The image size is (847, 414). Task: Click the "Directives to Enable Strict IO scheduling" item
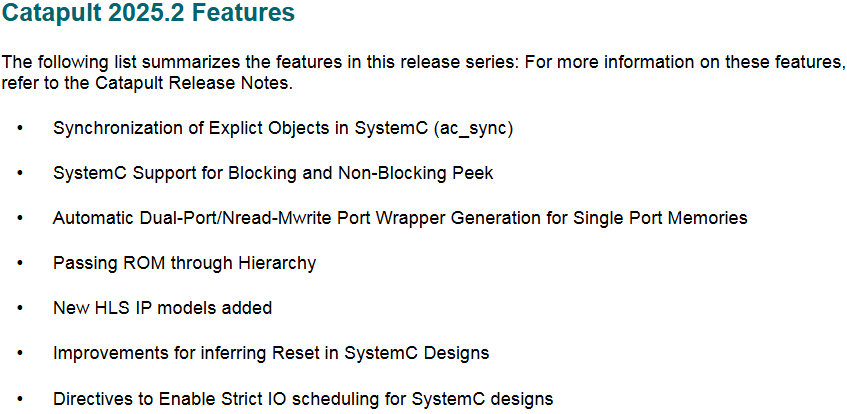pyautogui.click(x=303, y=399)
